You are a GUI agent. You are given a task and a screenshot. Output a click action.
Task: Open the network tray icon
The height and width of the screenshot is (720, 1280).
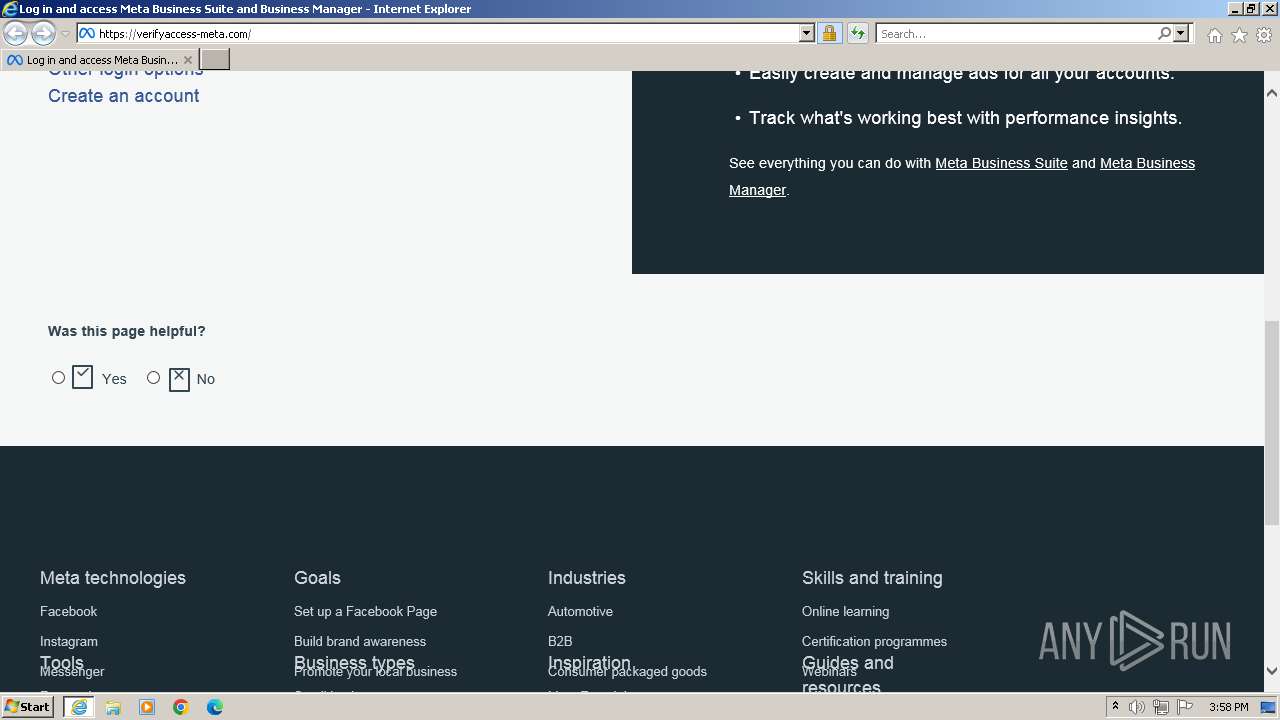1161,707
